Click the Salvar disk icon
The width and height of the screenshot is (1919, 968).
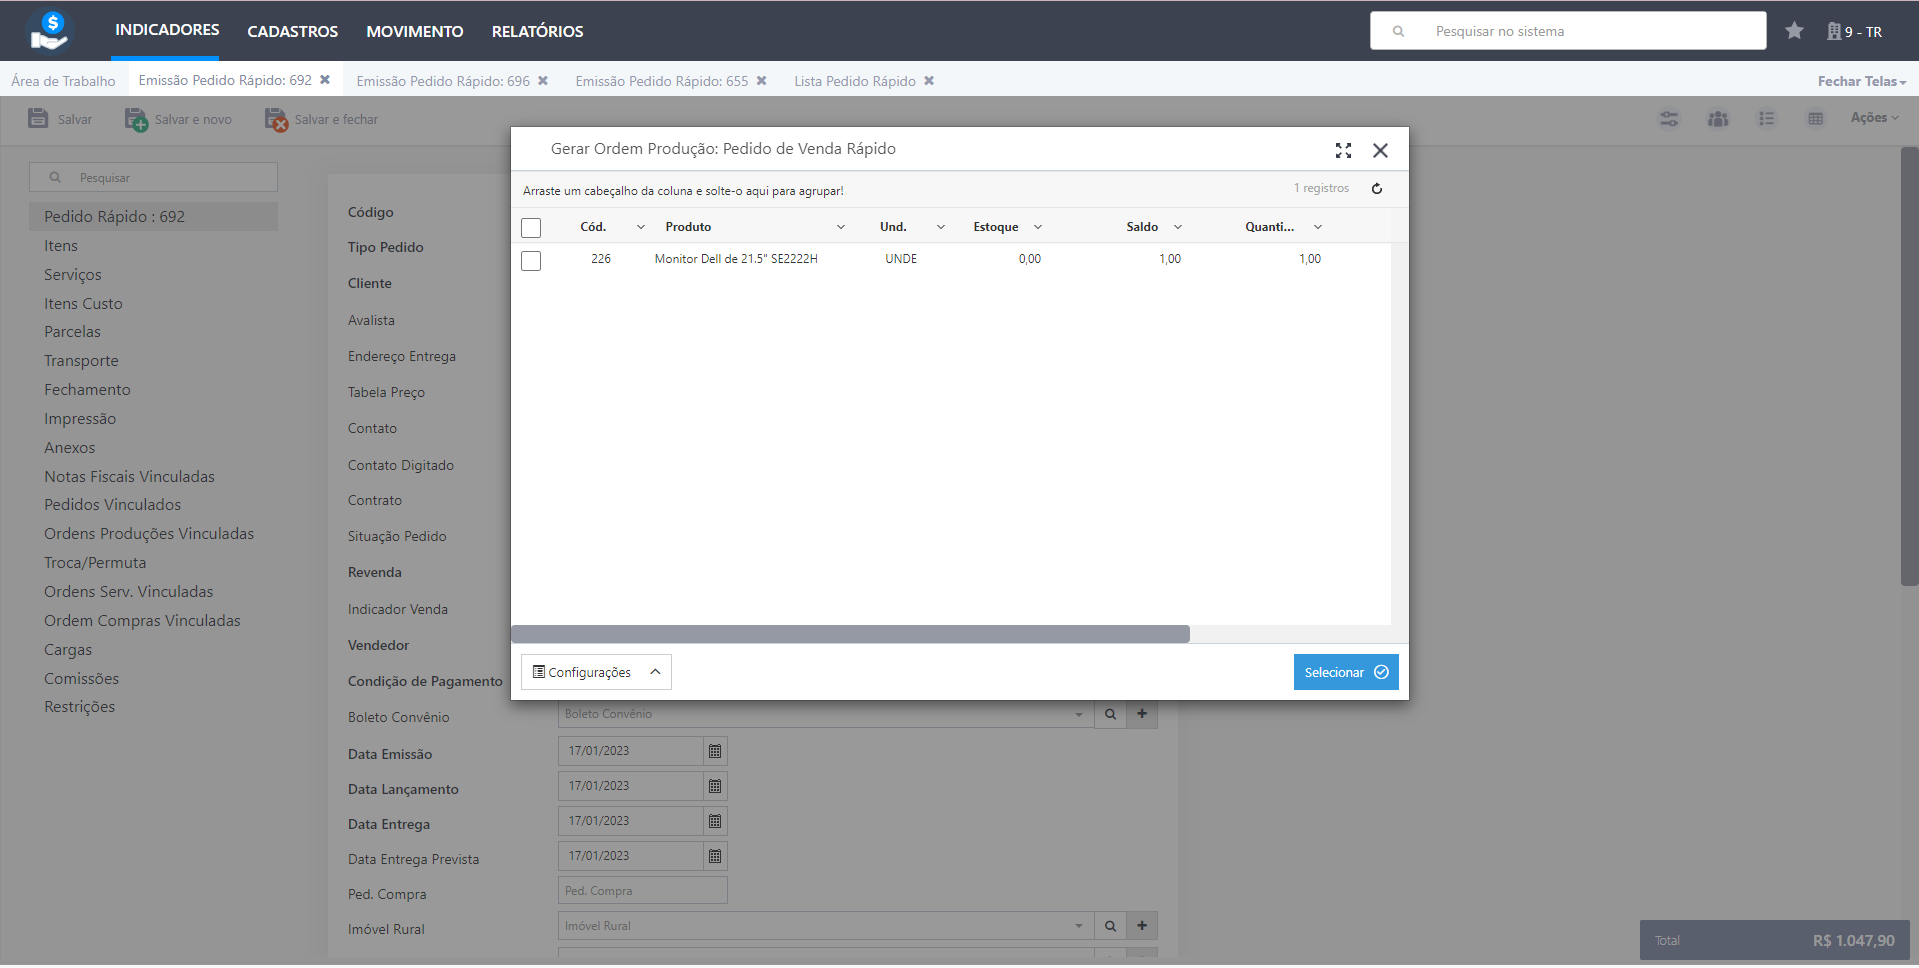38,118
